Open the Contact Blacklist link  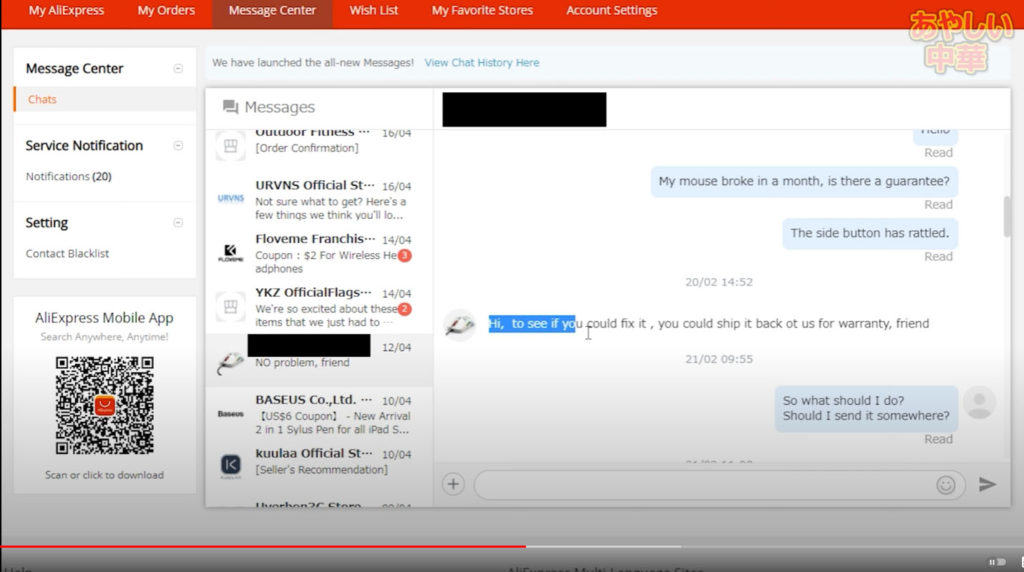(67, 254)
